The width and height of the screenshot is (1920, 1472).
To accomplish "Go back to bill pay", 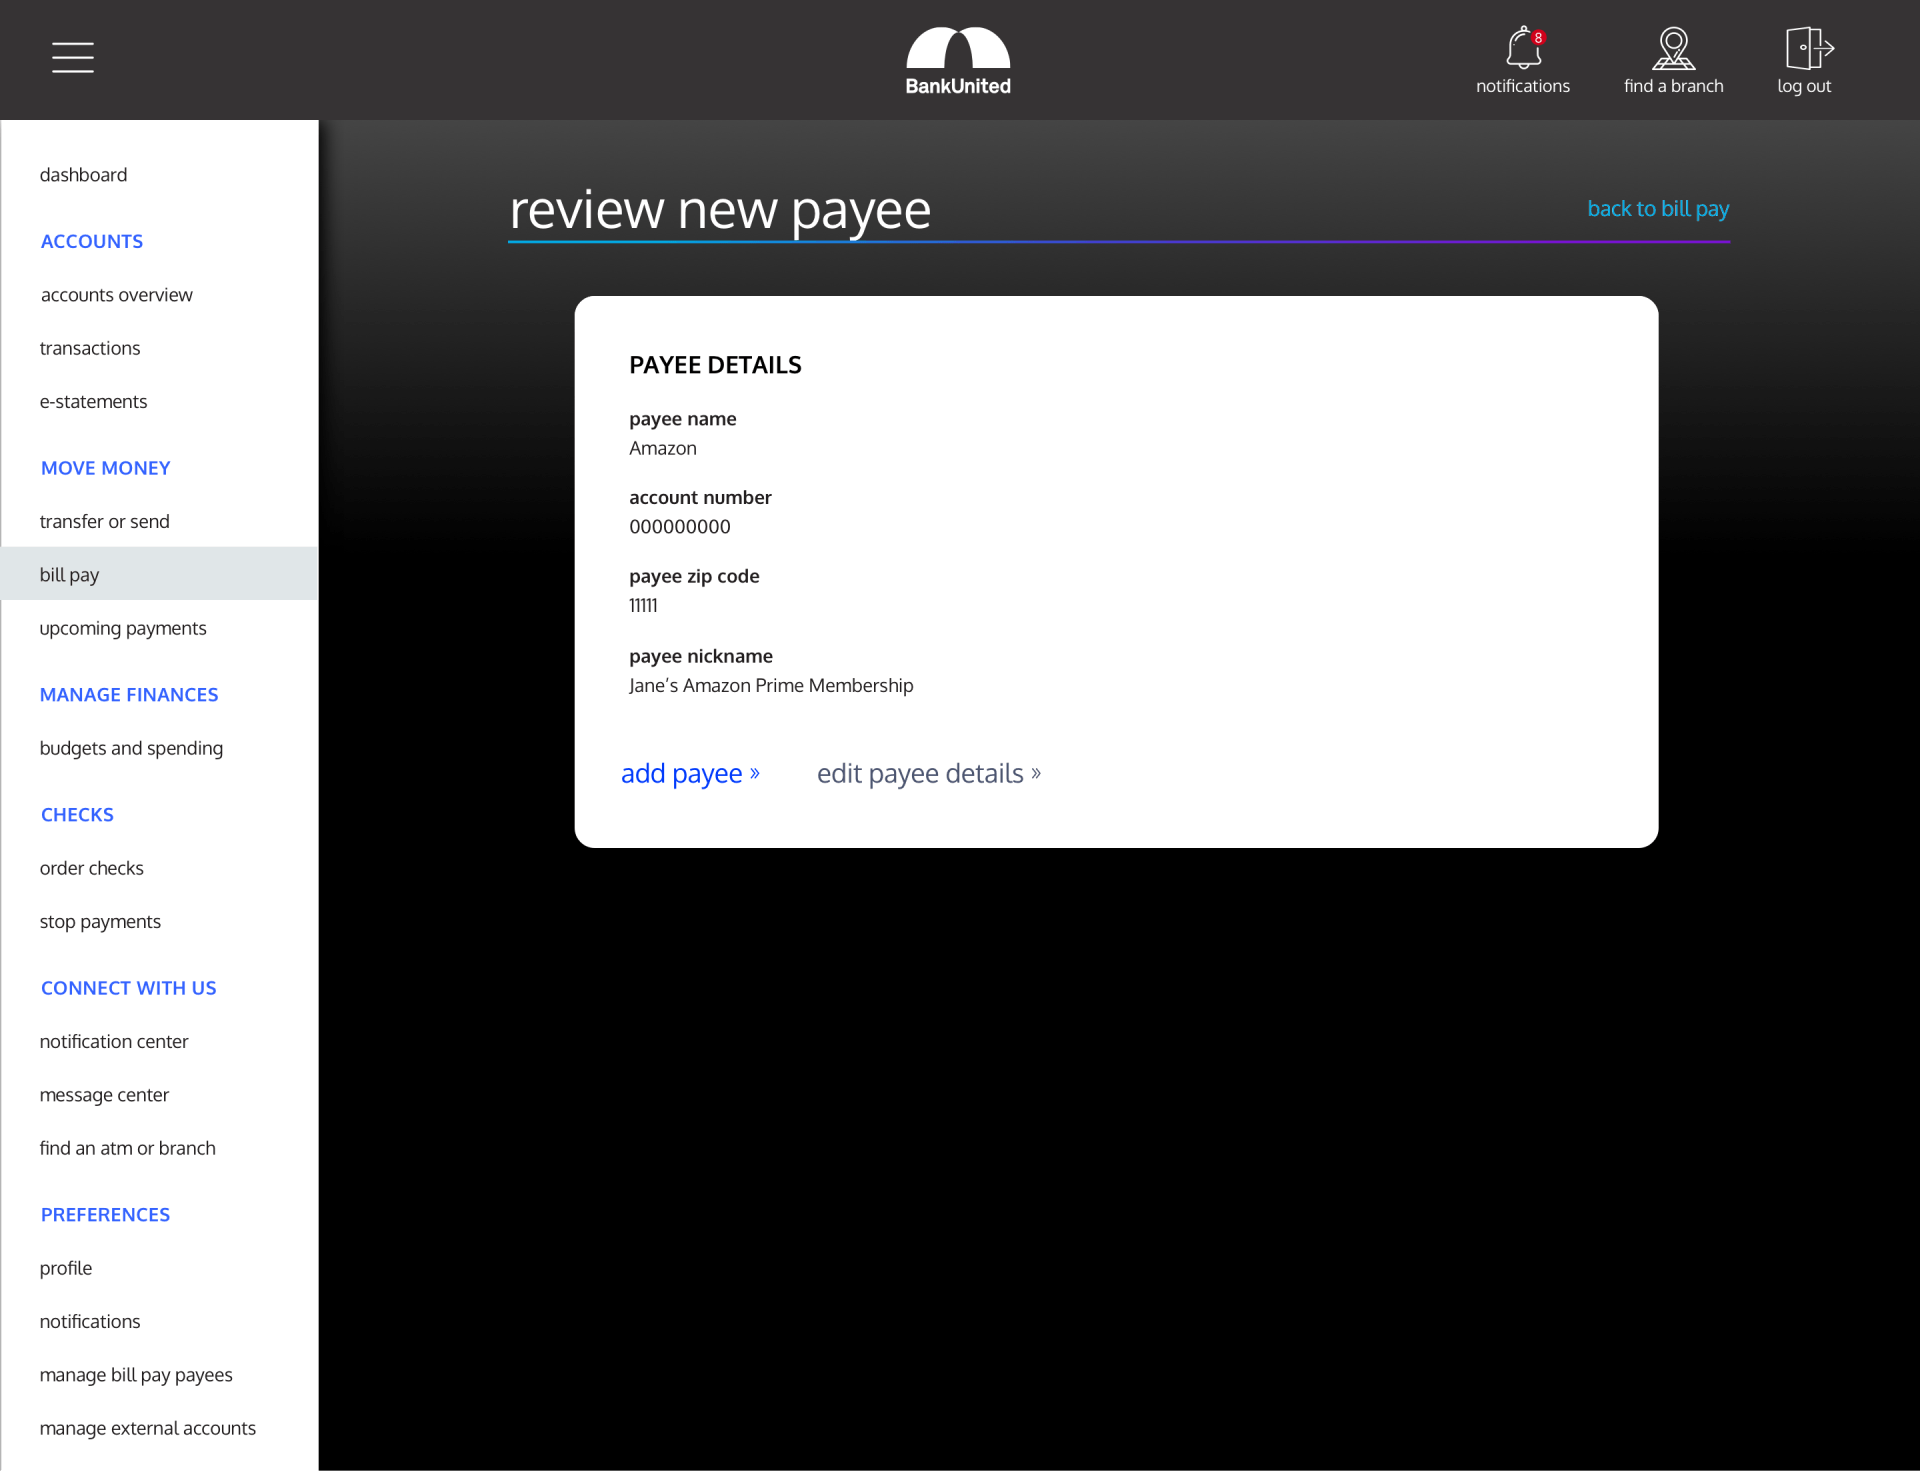I will [x=1658, y=209].
